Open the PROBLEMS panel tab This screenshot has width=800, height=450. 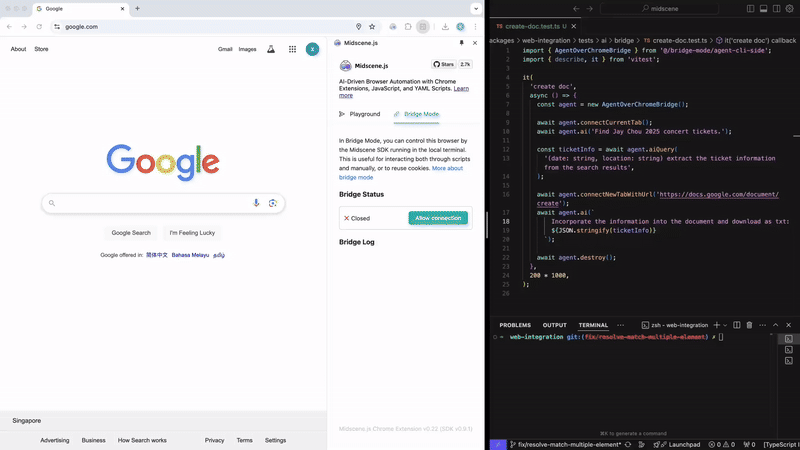tap(515, 325)
